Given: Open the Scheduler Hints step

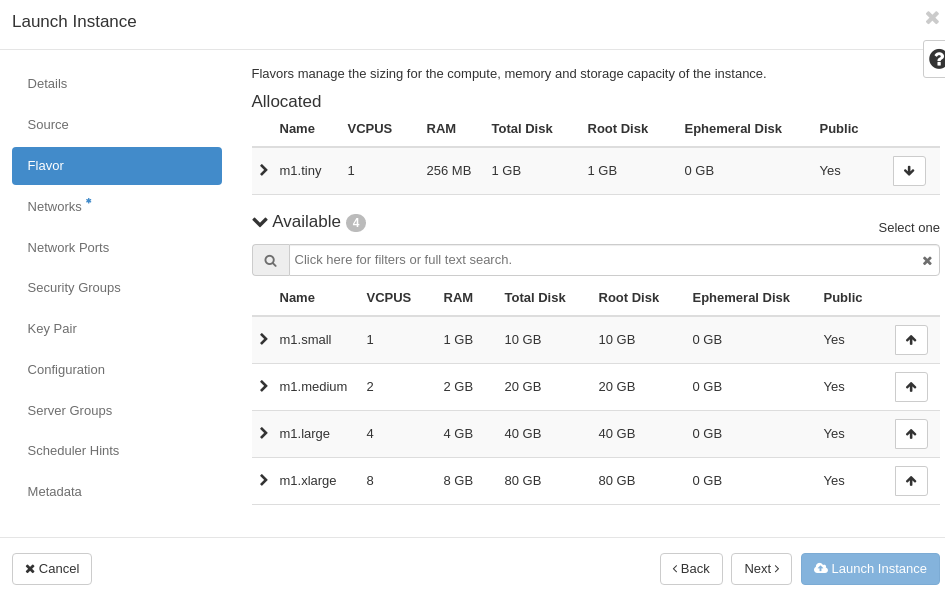Looking at the screenshot, I should click(117, 451).
